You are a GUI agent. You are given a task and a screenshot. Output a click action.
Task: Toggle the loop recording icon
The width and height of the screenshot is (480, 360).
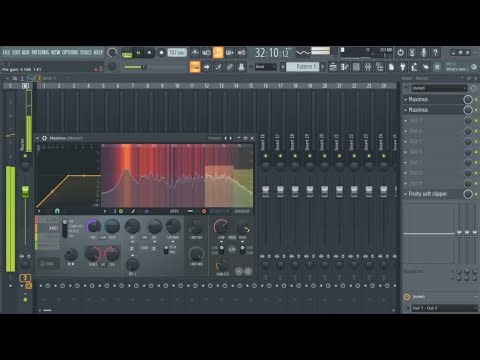coord(242,52)
